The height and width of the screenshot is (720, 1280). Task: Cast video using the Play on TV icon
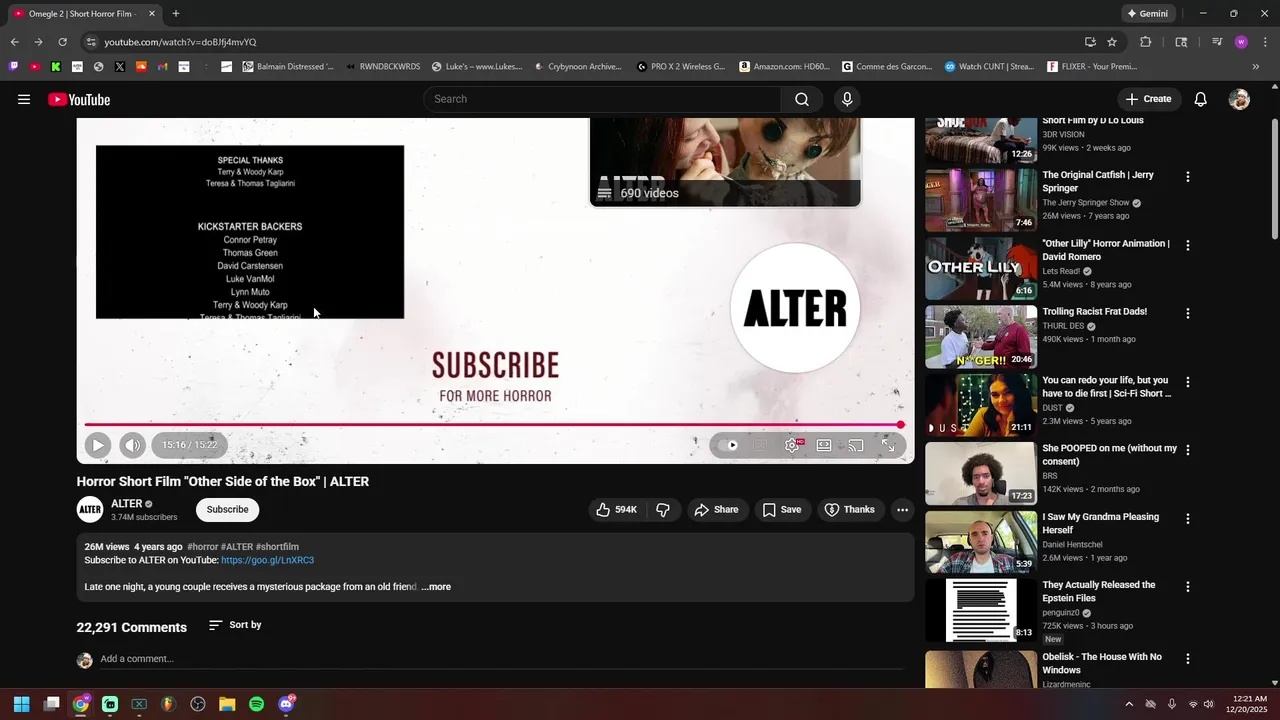(856, 445)
